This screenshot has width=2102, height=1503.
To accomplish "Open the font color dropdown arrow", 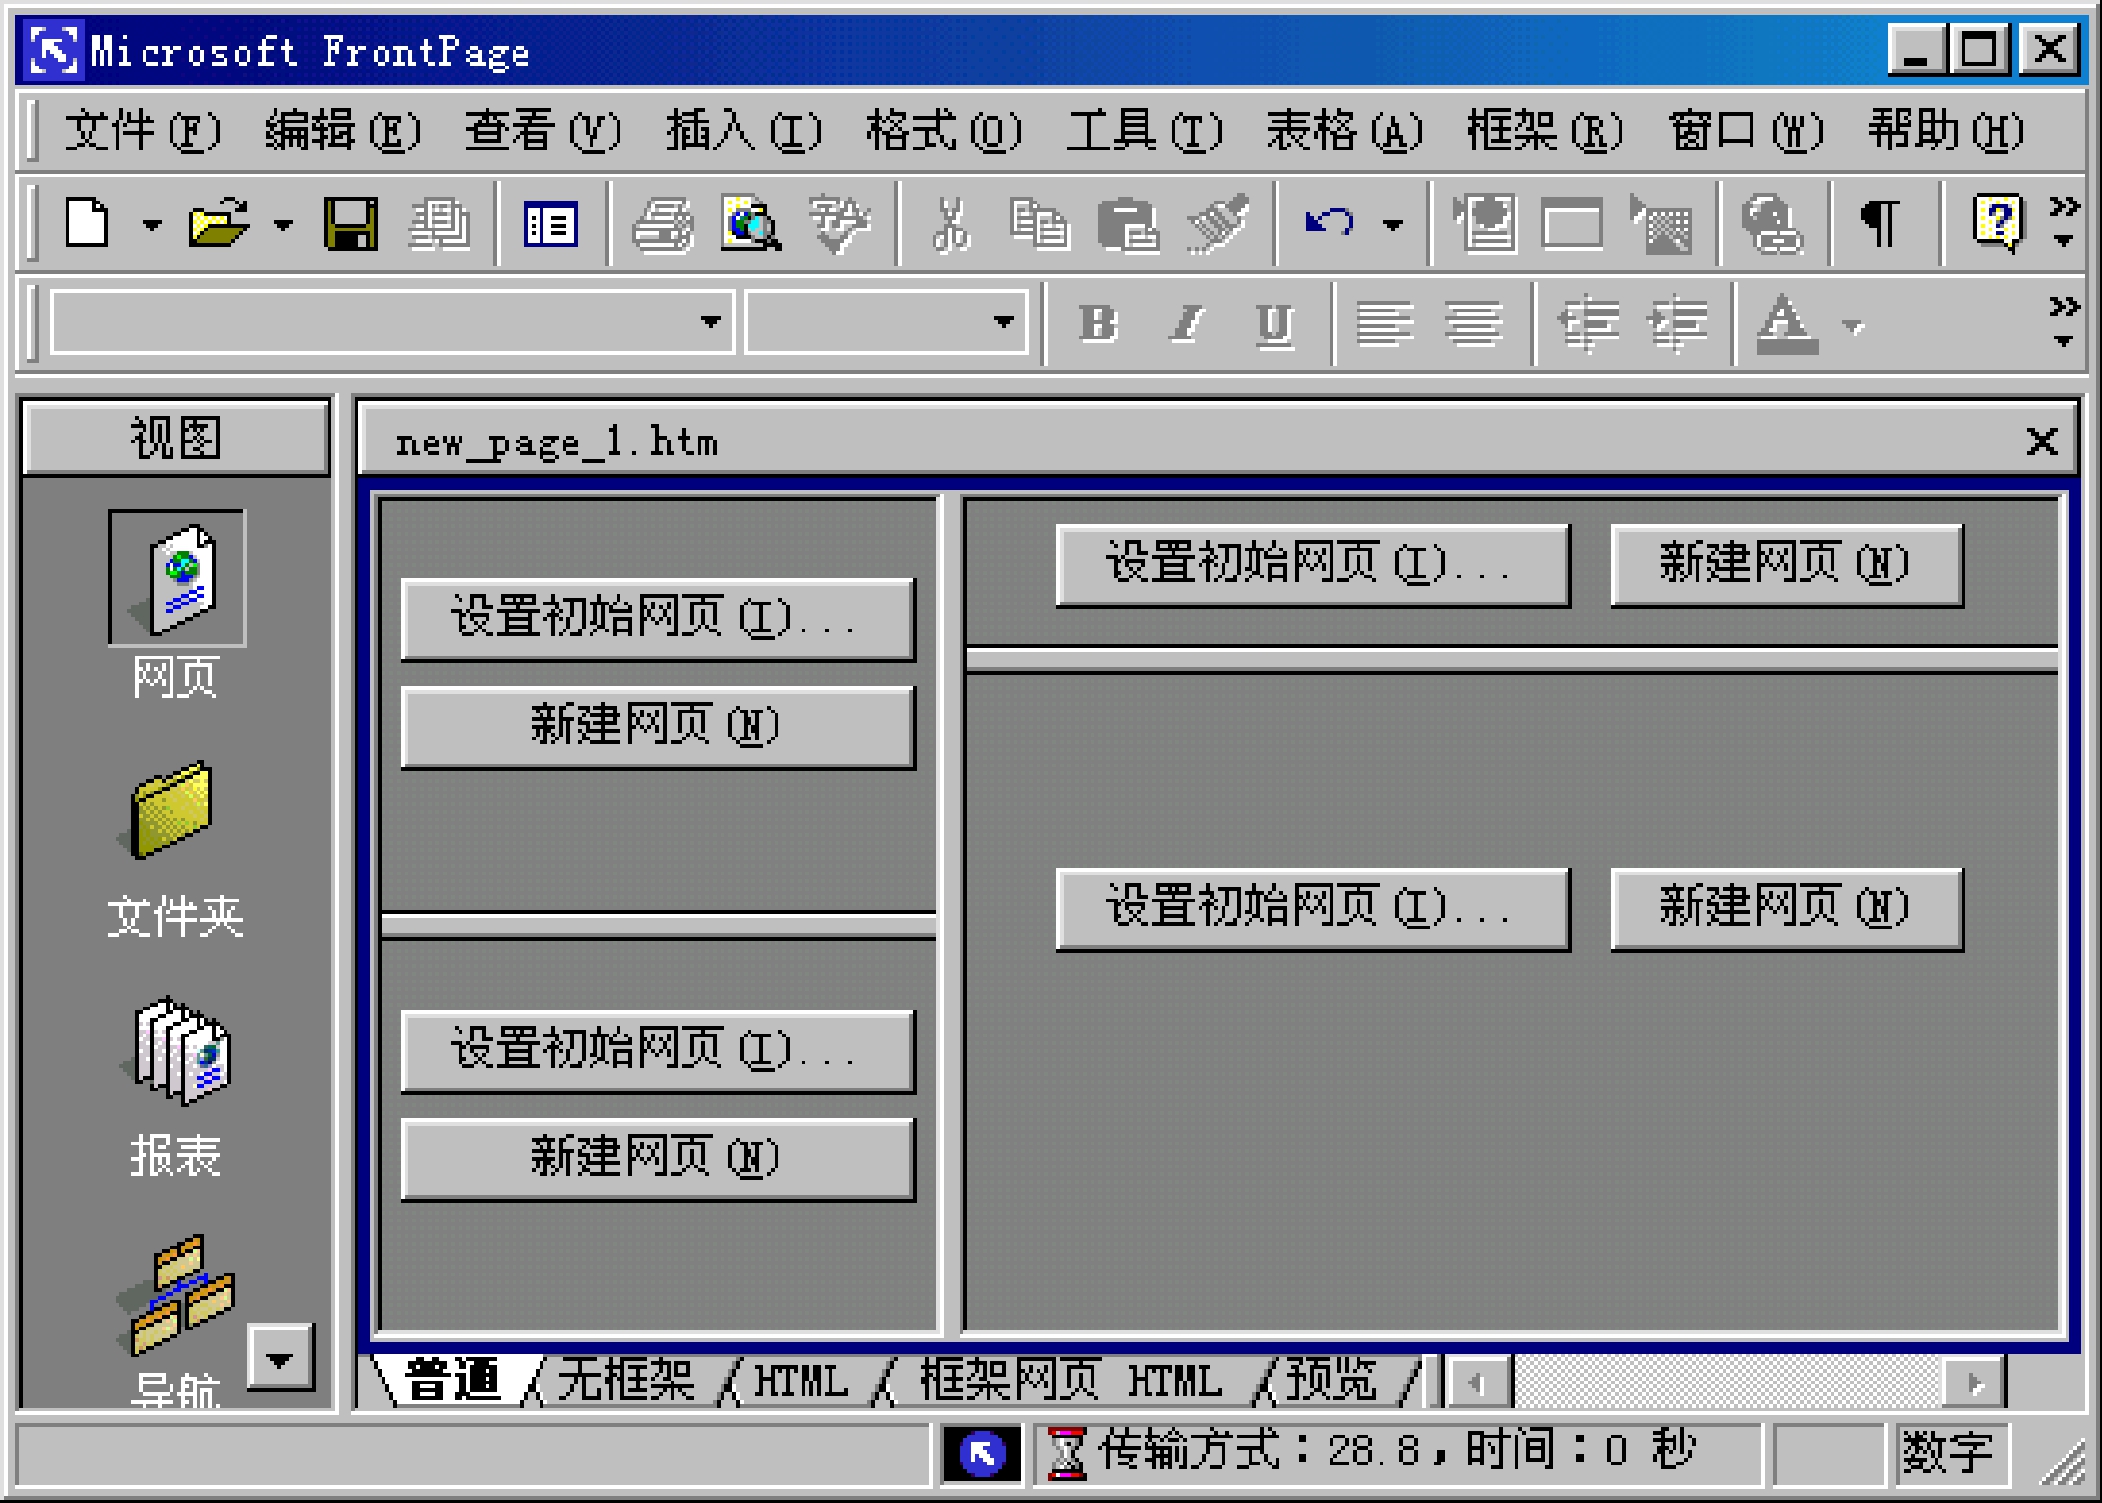I will point(1853,325).
